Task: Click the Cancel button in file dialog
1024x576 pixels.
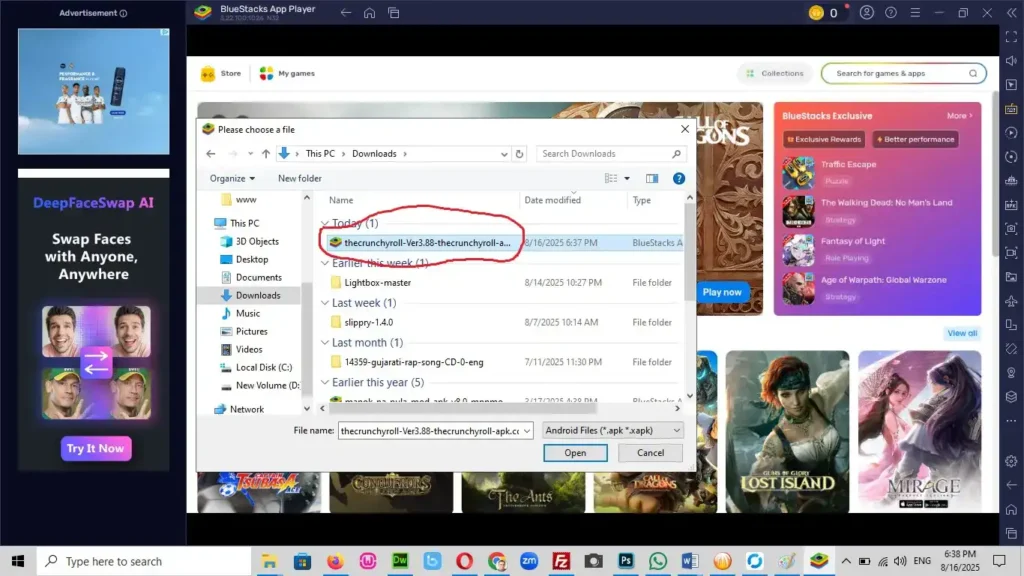Action: coord(650,453)
